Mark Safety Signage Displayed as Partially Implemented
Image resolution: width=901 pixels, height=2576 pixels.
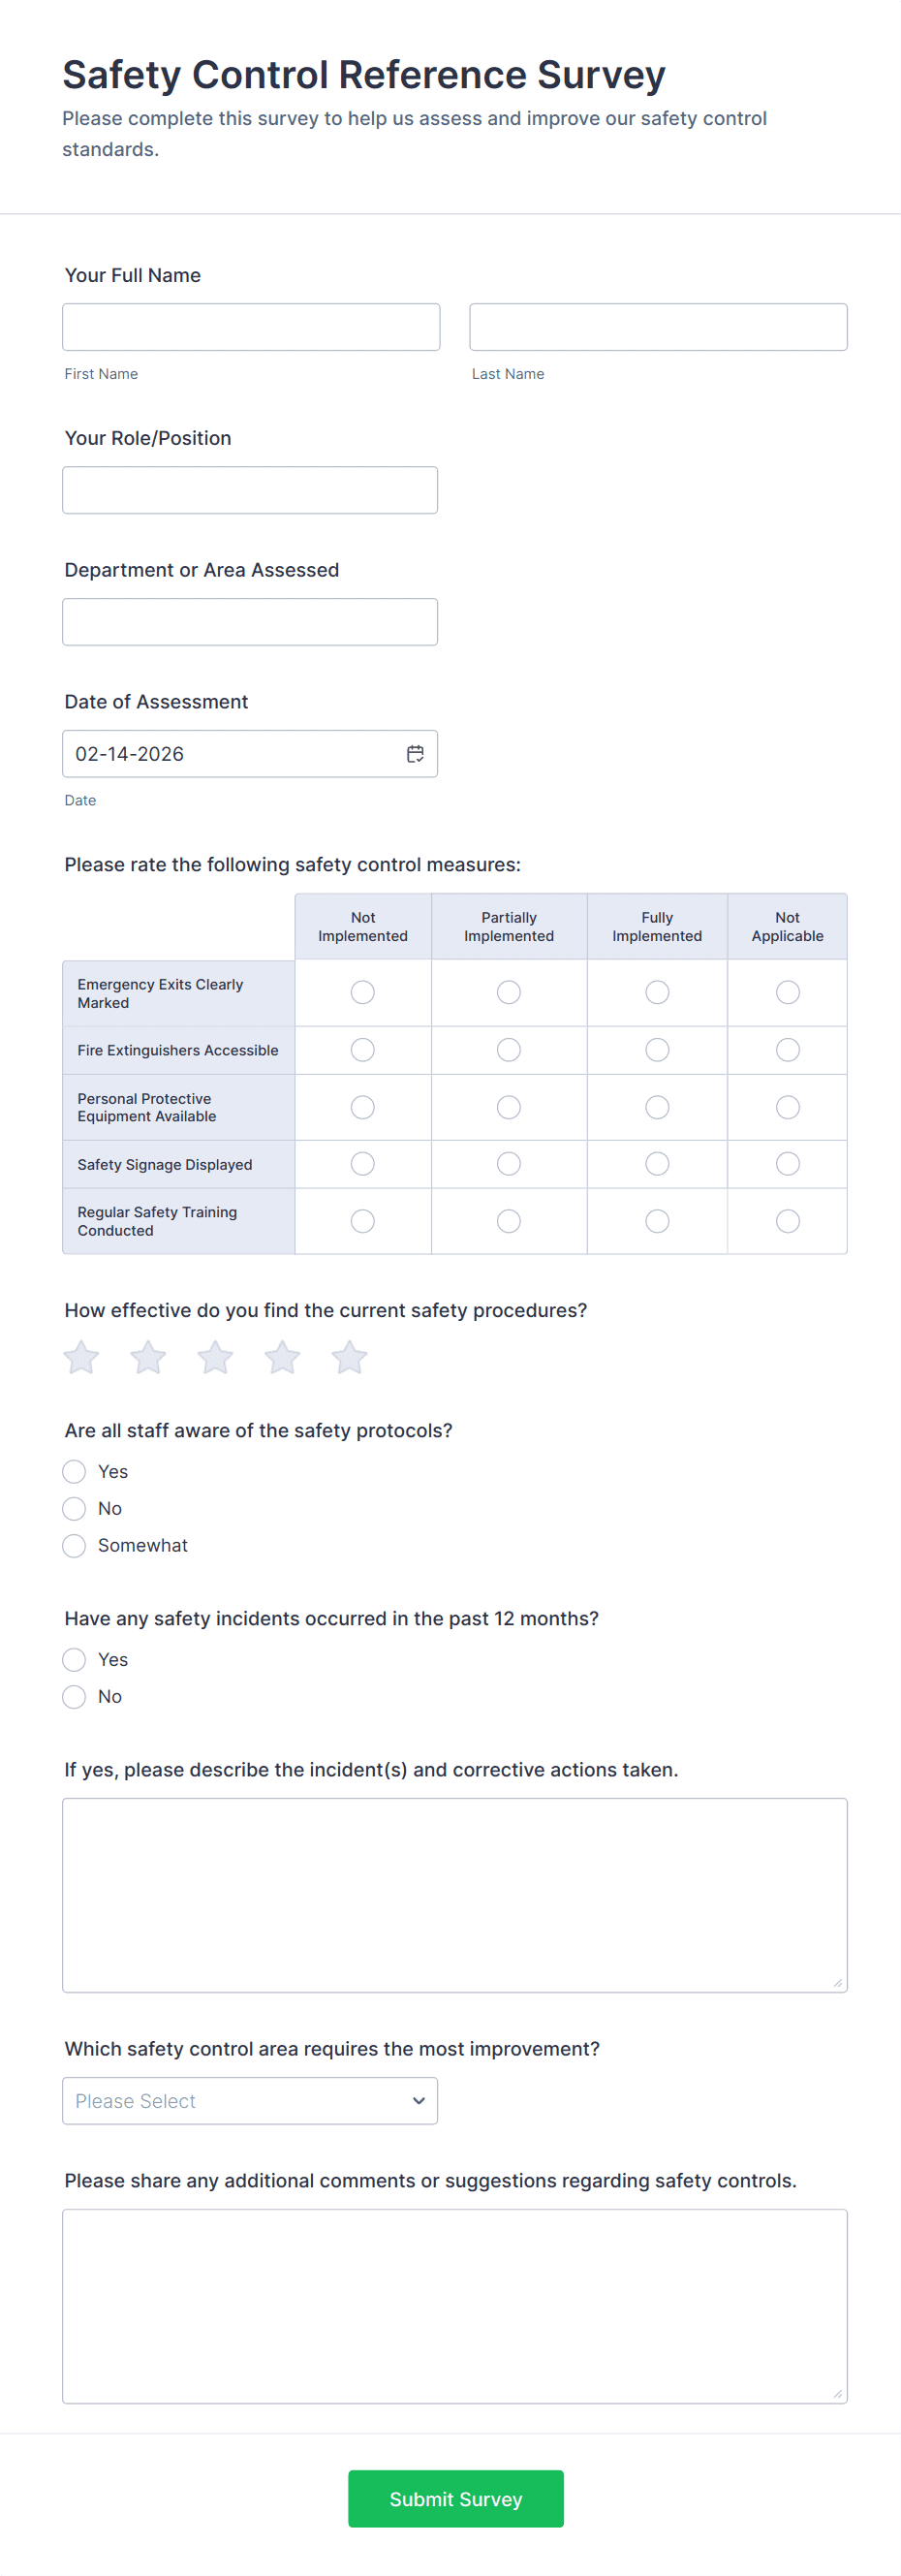point(509,1163)
